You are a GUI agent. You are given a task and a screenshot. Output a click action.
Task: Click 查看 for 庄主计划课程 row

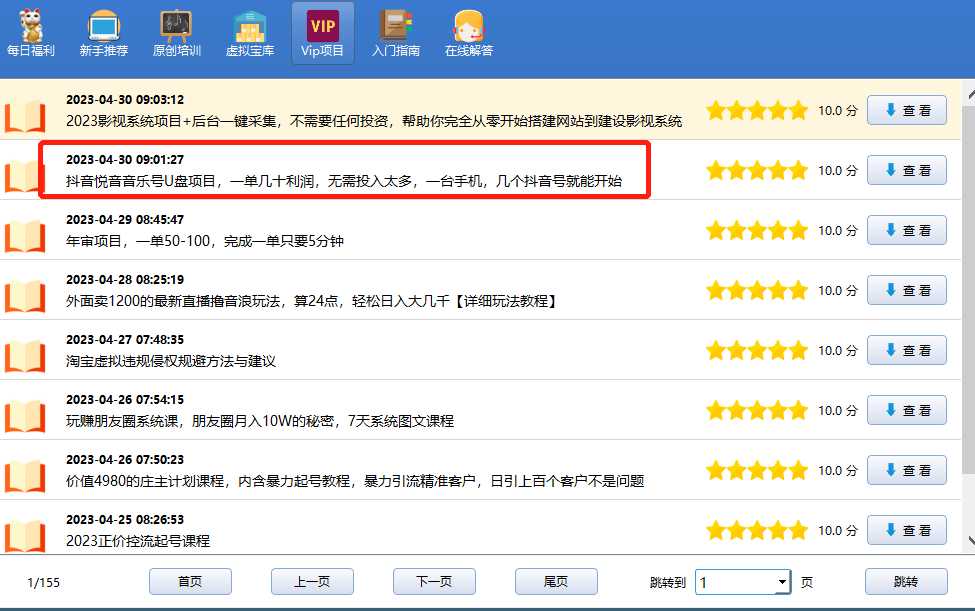(x=907, y=470)
